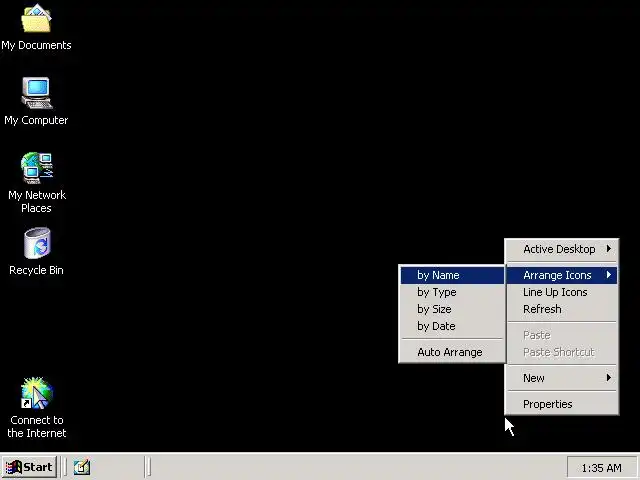Check the 1:35 AM taskbar clock

pos(601,468)
